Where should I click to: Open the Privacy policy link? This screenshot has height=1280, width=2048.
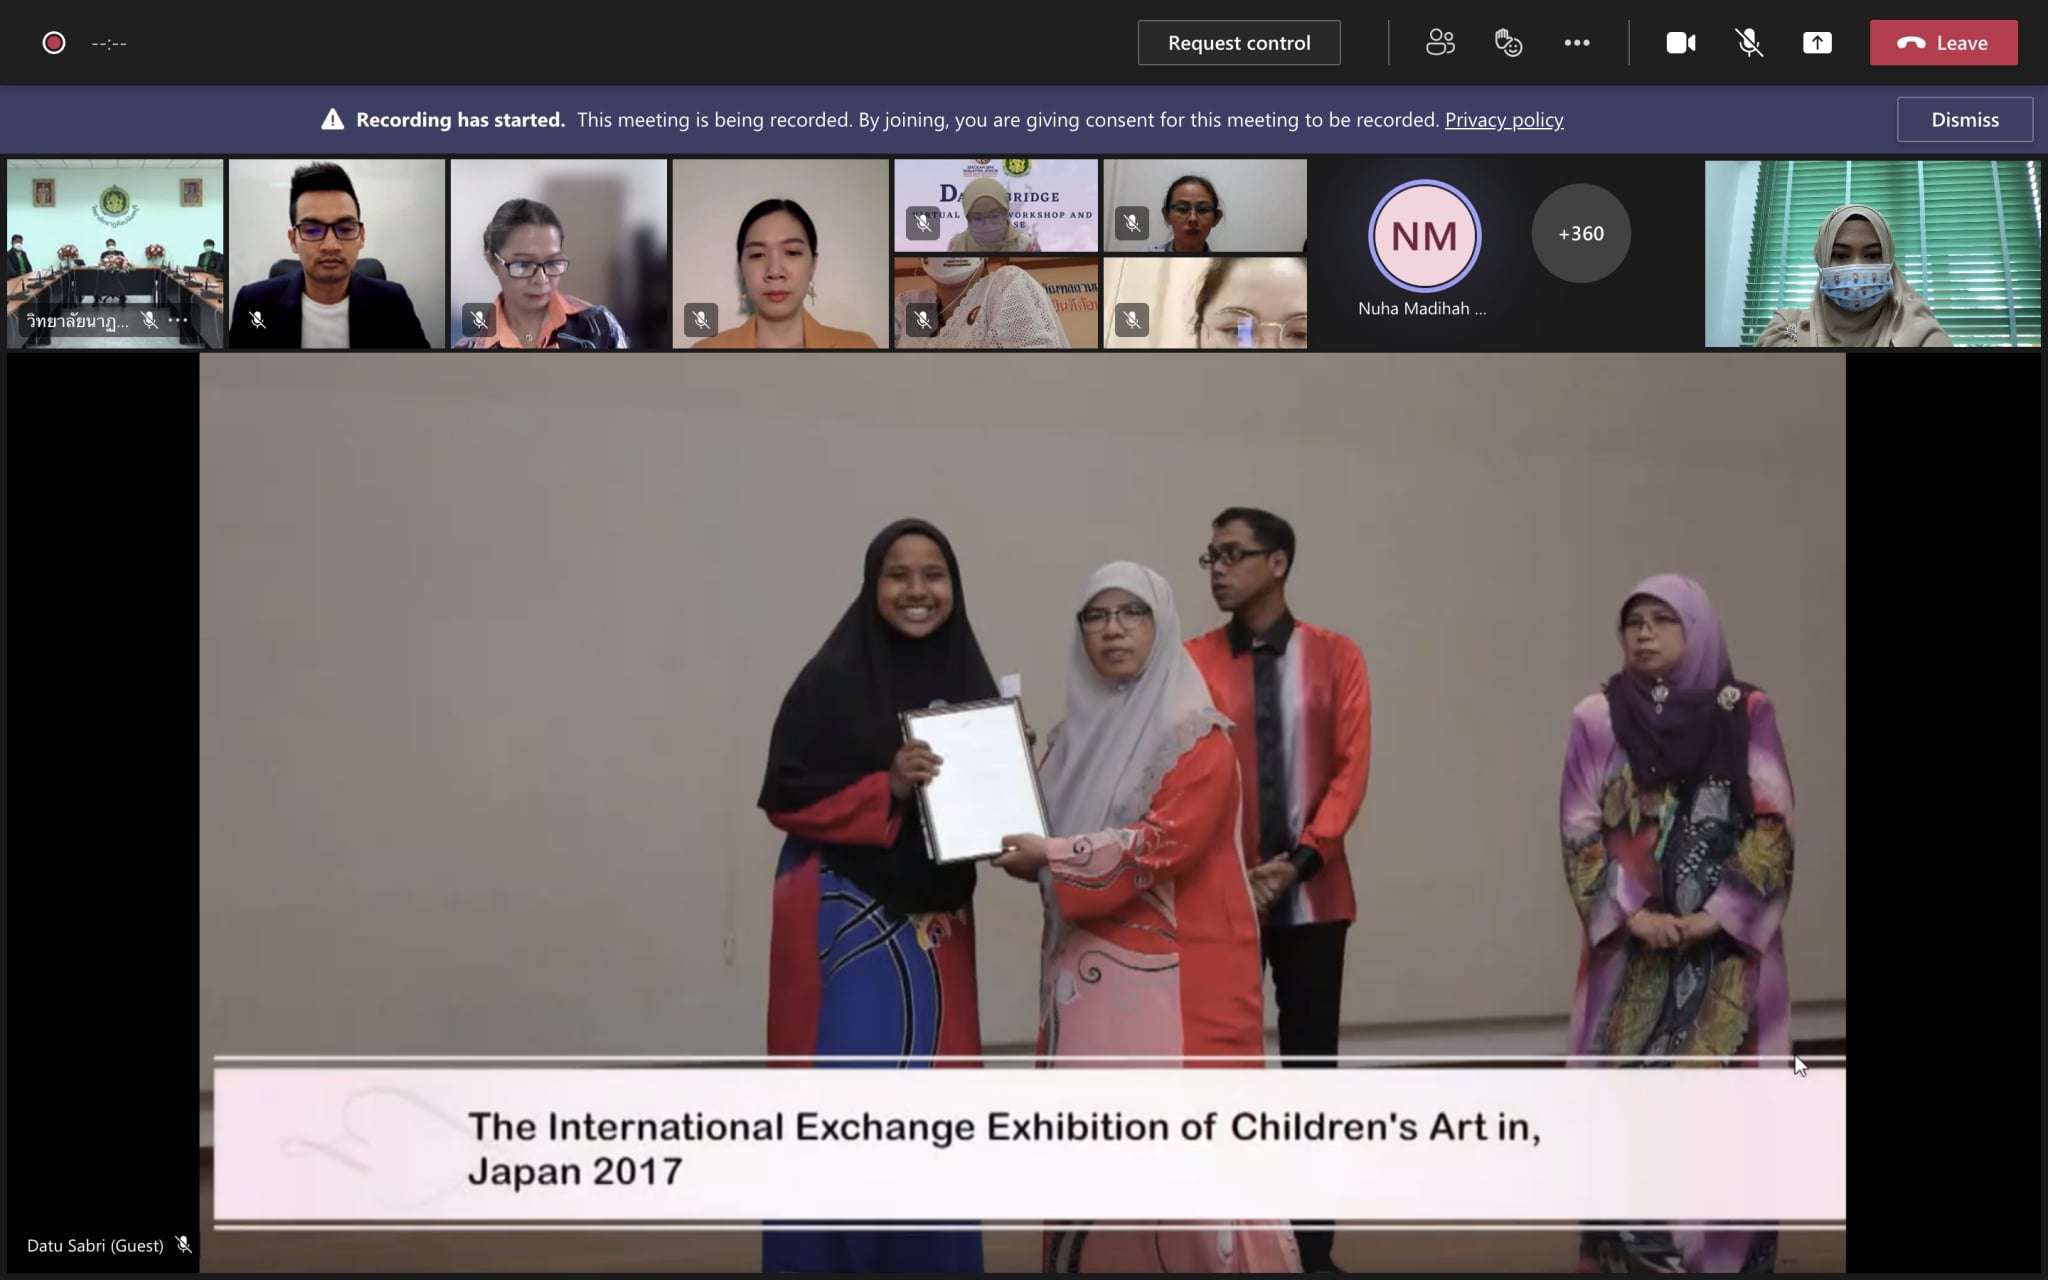click(x=1503, y=120)
